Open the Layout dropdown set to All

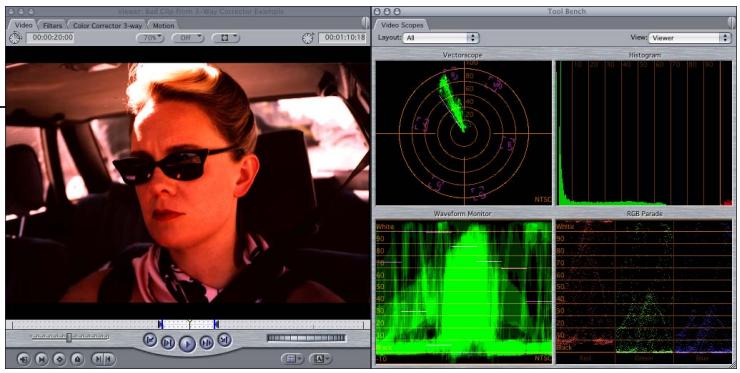pyautogui.click(x=440, y=38)
